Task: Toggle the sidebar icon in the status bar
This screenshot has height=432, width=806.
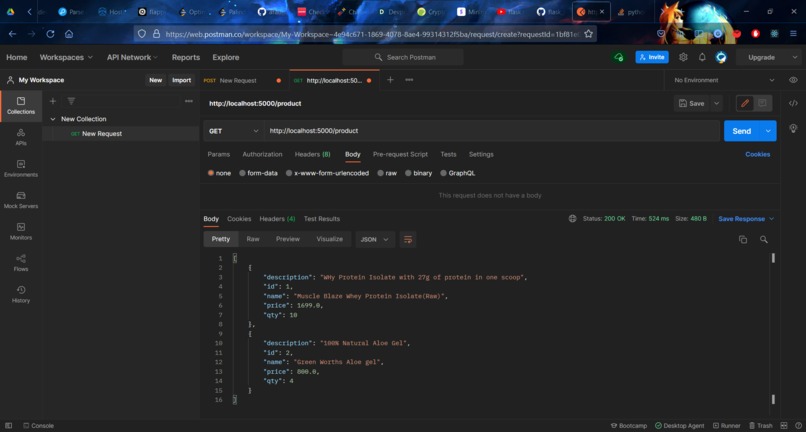Action: pyautogui.click(x=8, y=425)
